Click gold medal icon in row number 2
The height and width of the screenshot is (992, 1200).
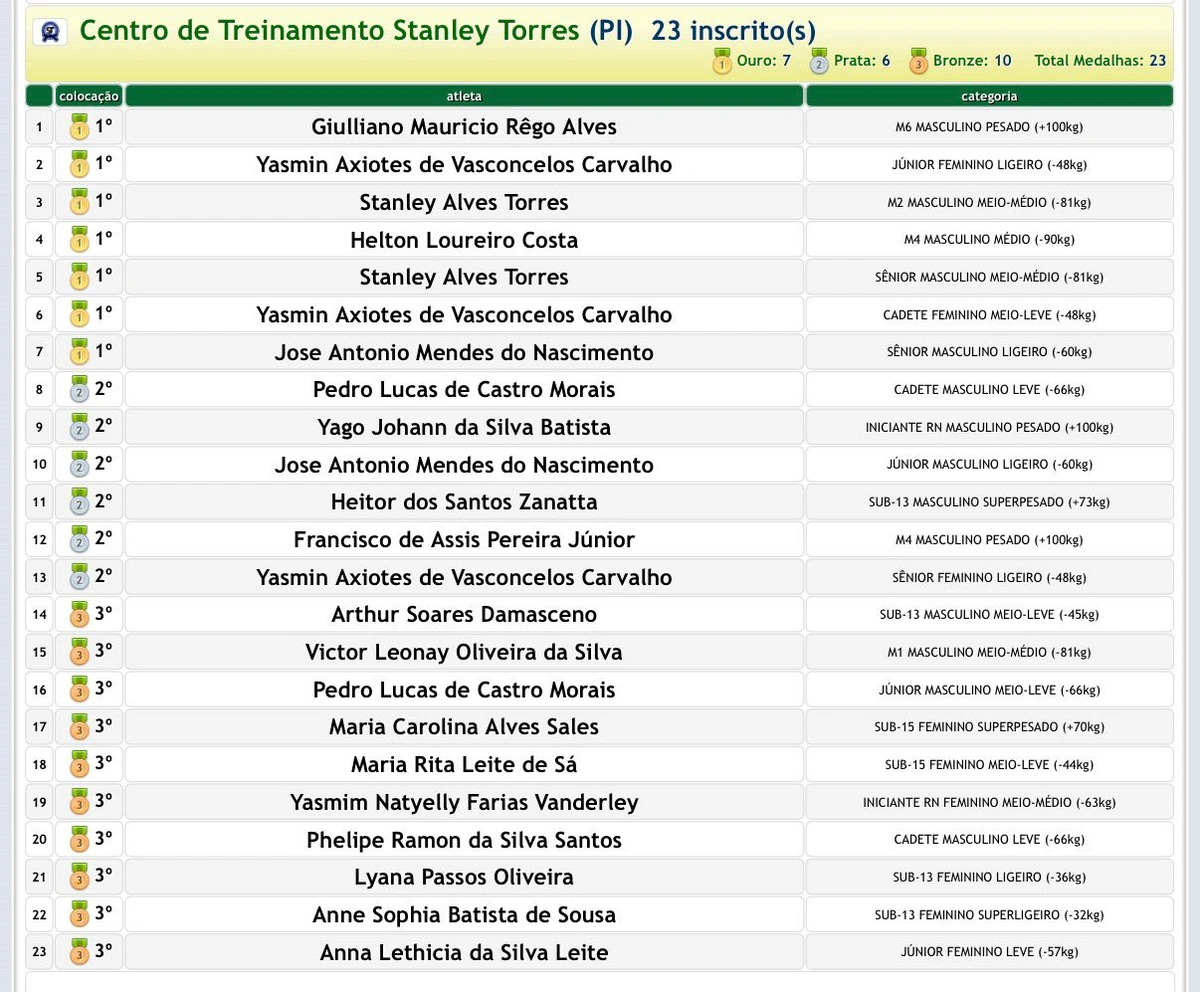point(79,165)
